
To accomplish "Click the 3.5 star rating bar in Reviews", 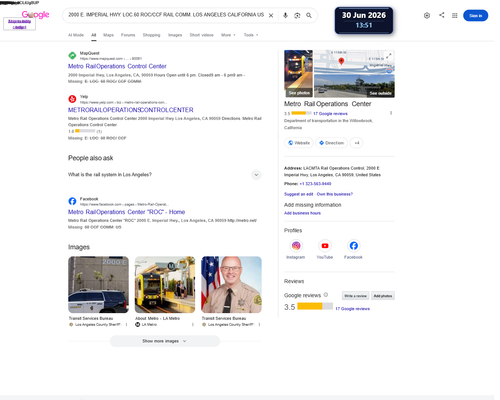I will [315, 306].
